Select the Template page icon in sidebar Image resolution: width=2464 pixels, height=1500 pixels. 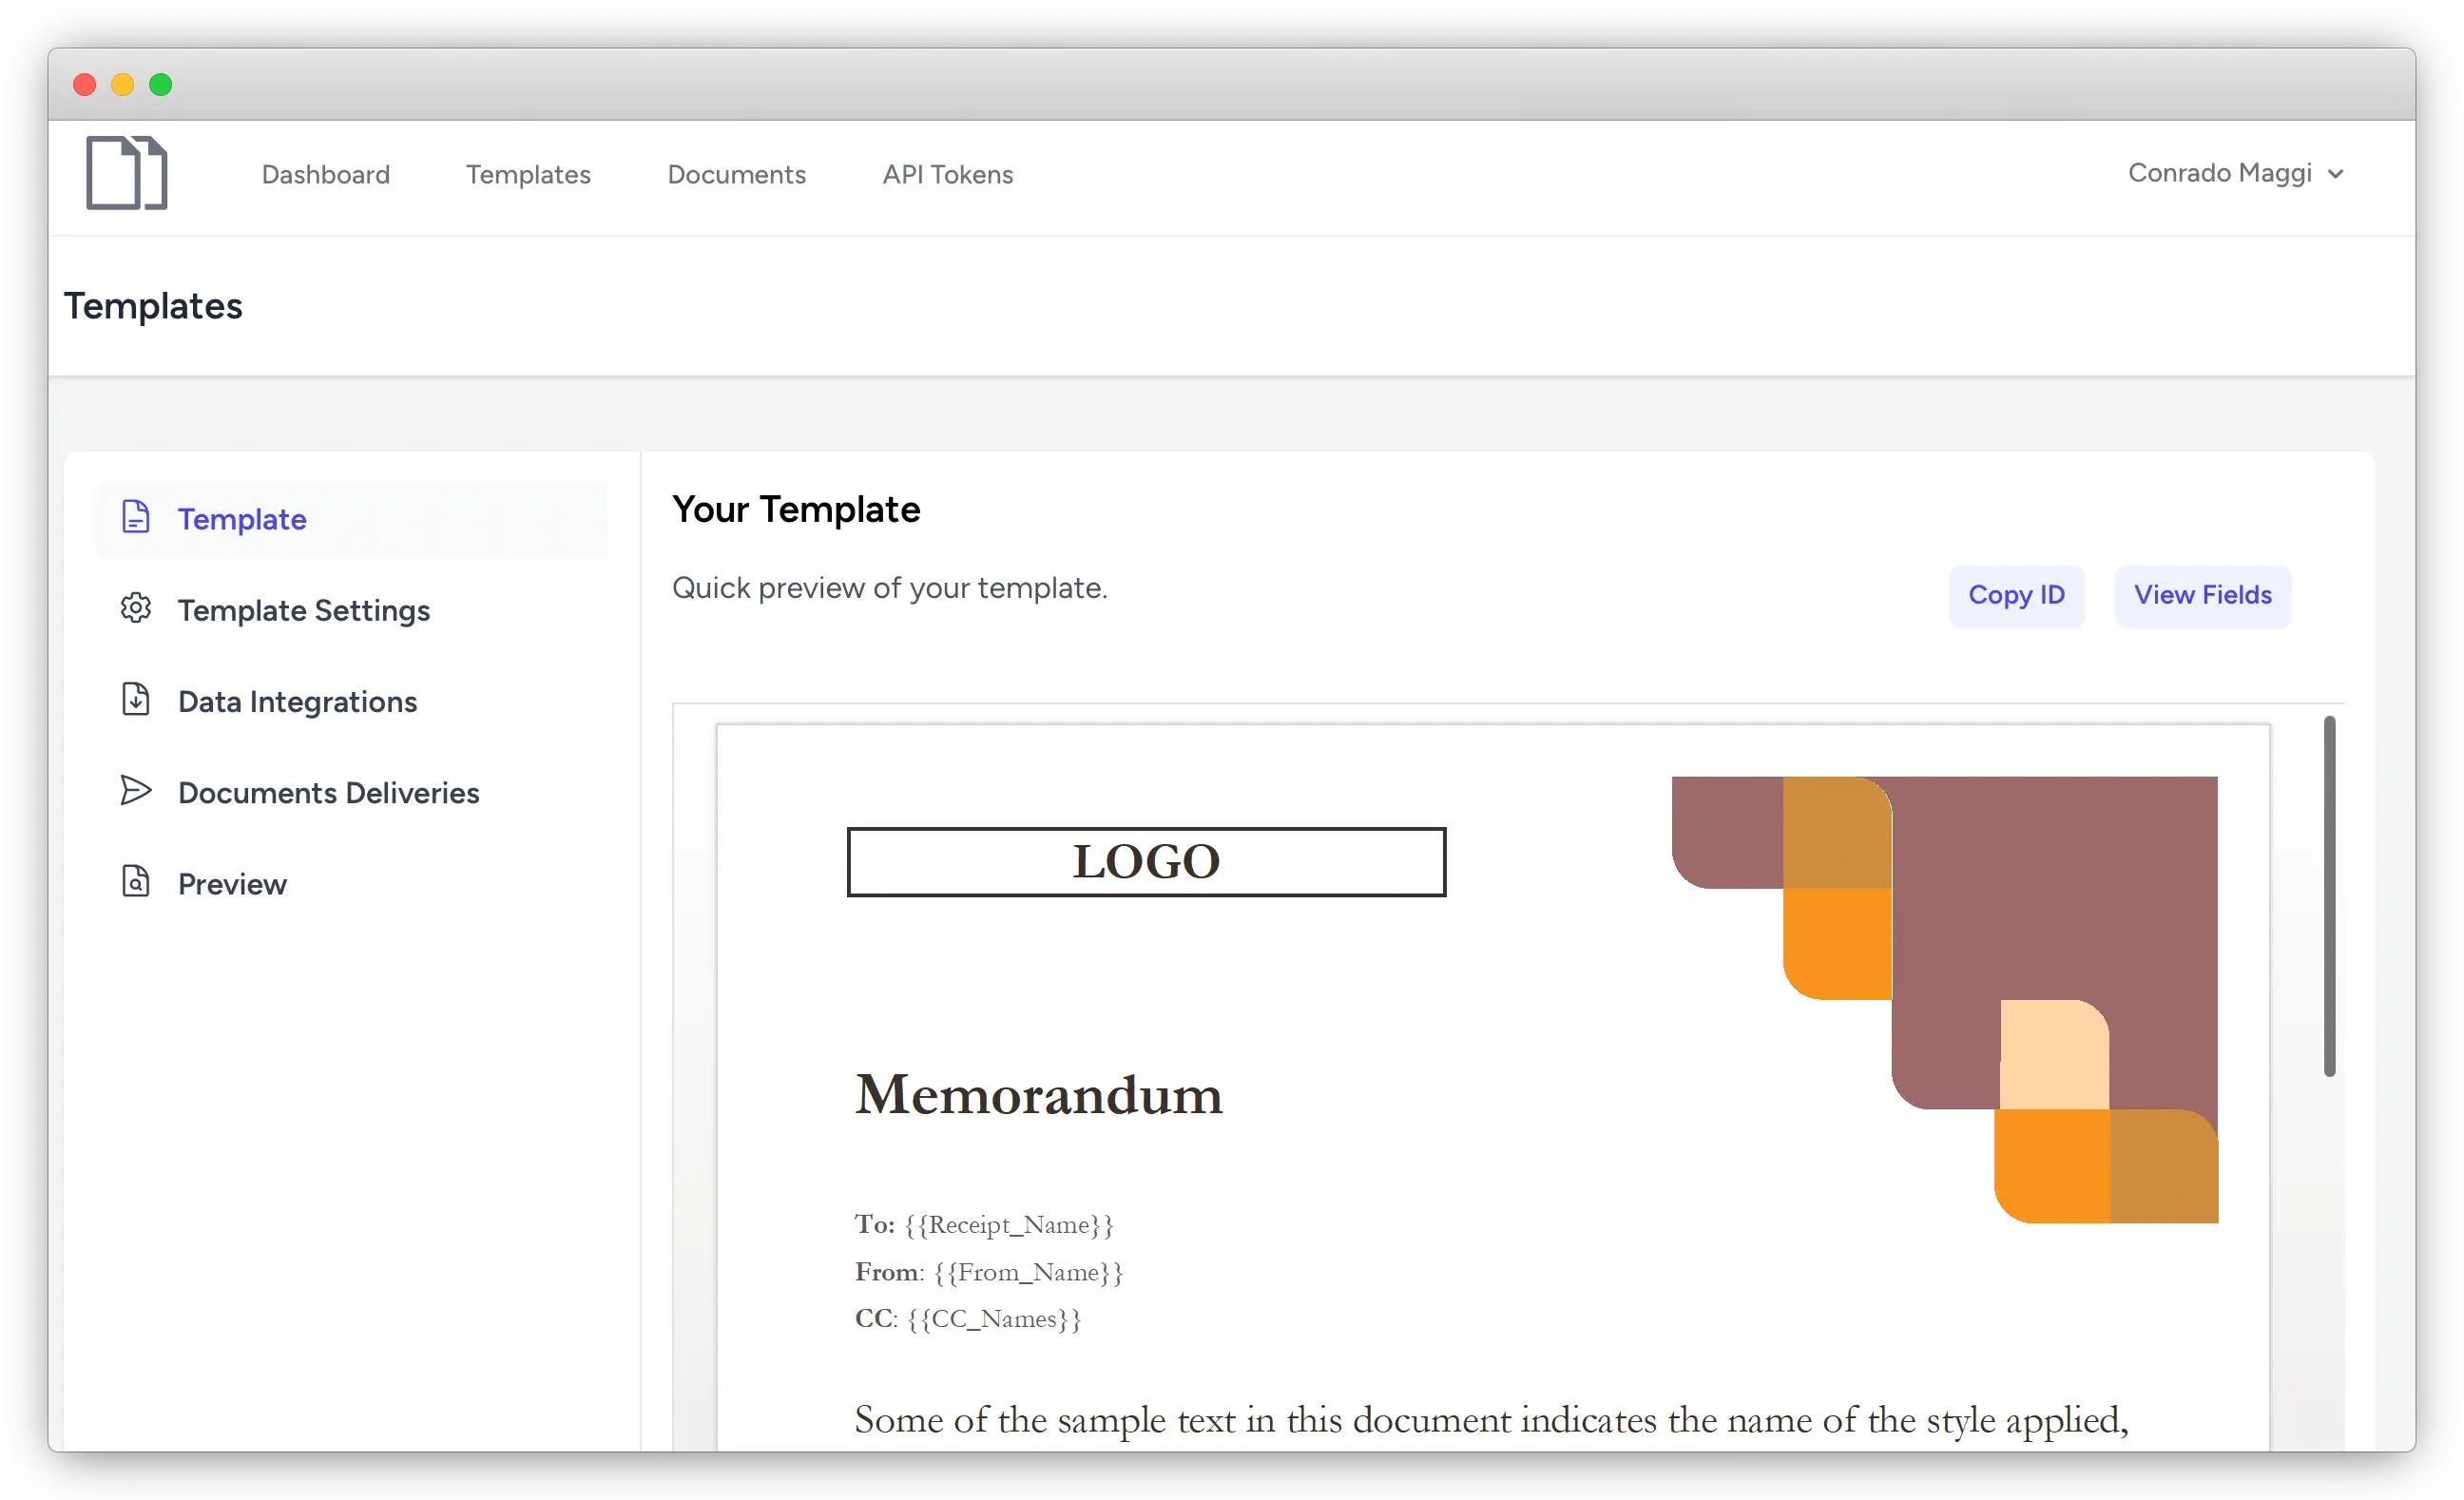pos(136,518)
